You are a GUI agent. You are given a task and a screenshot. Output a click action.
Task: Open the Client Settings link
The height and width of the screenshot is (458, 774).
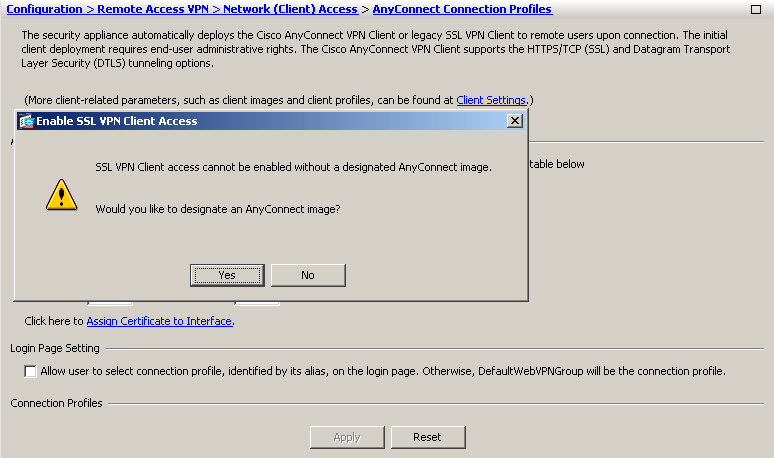click(491, 100)
